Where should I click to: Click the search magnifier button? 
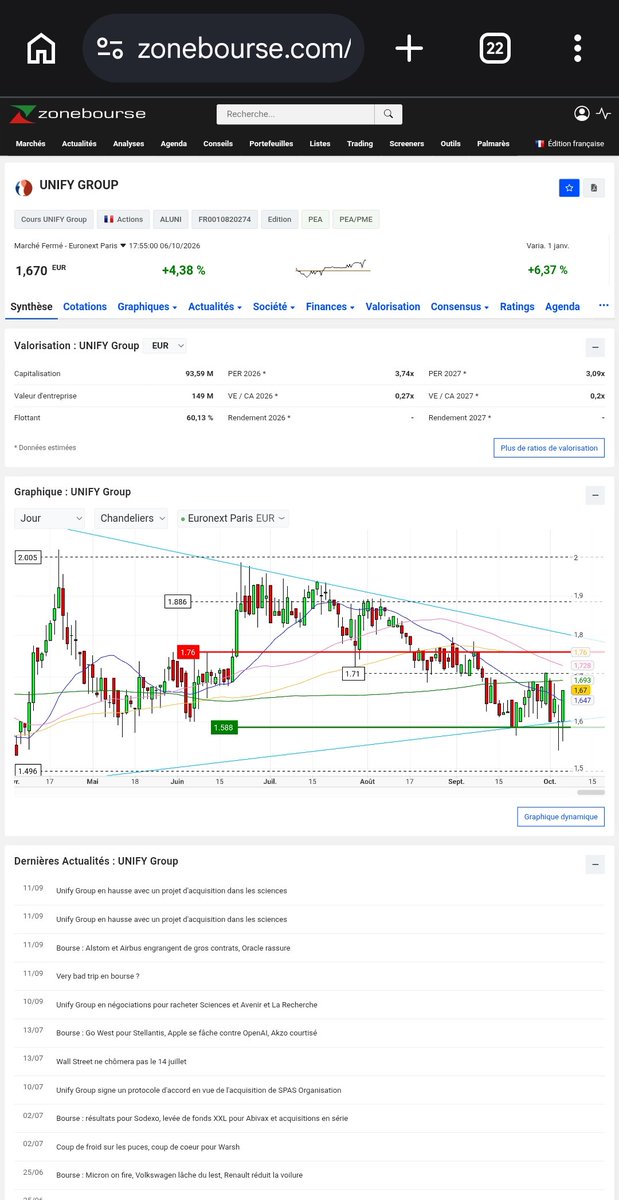pos(389,114)
